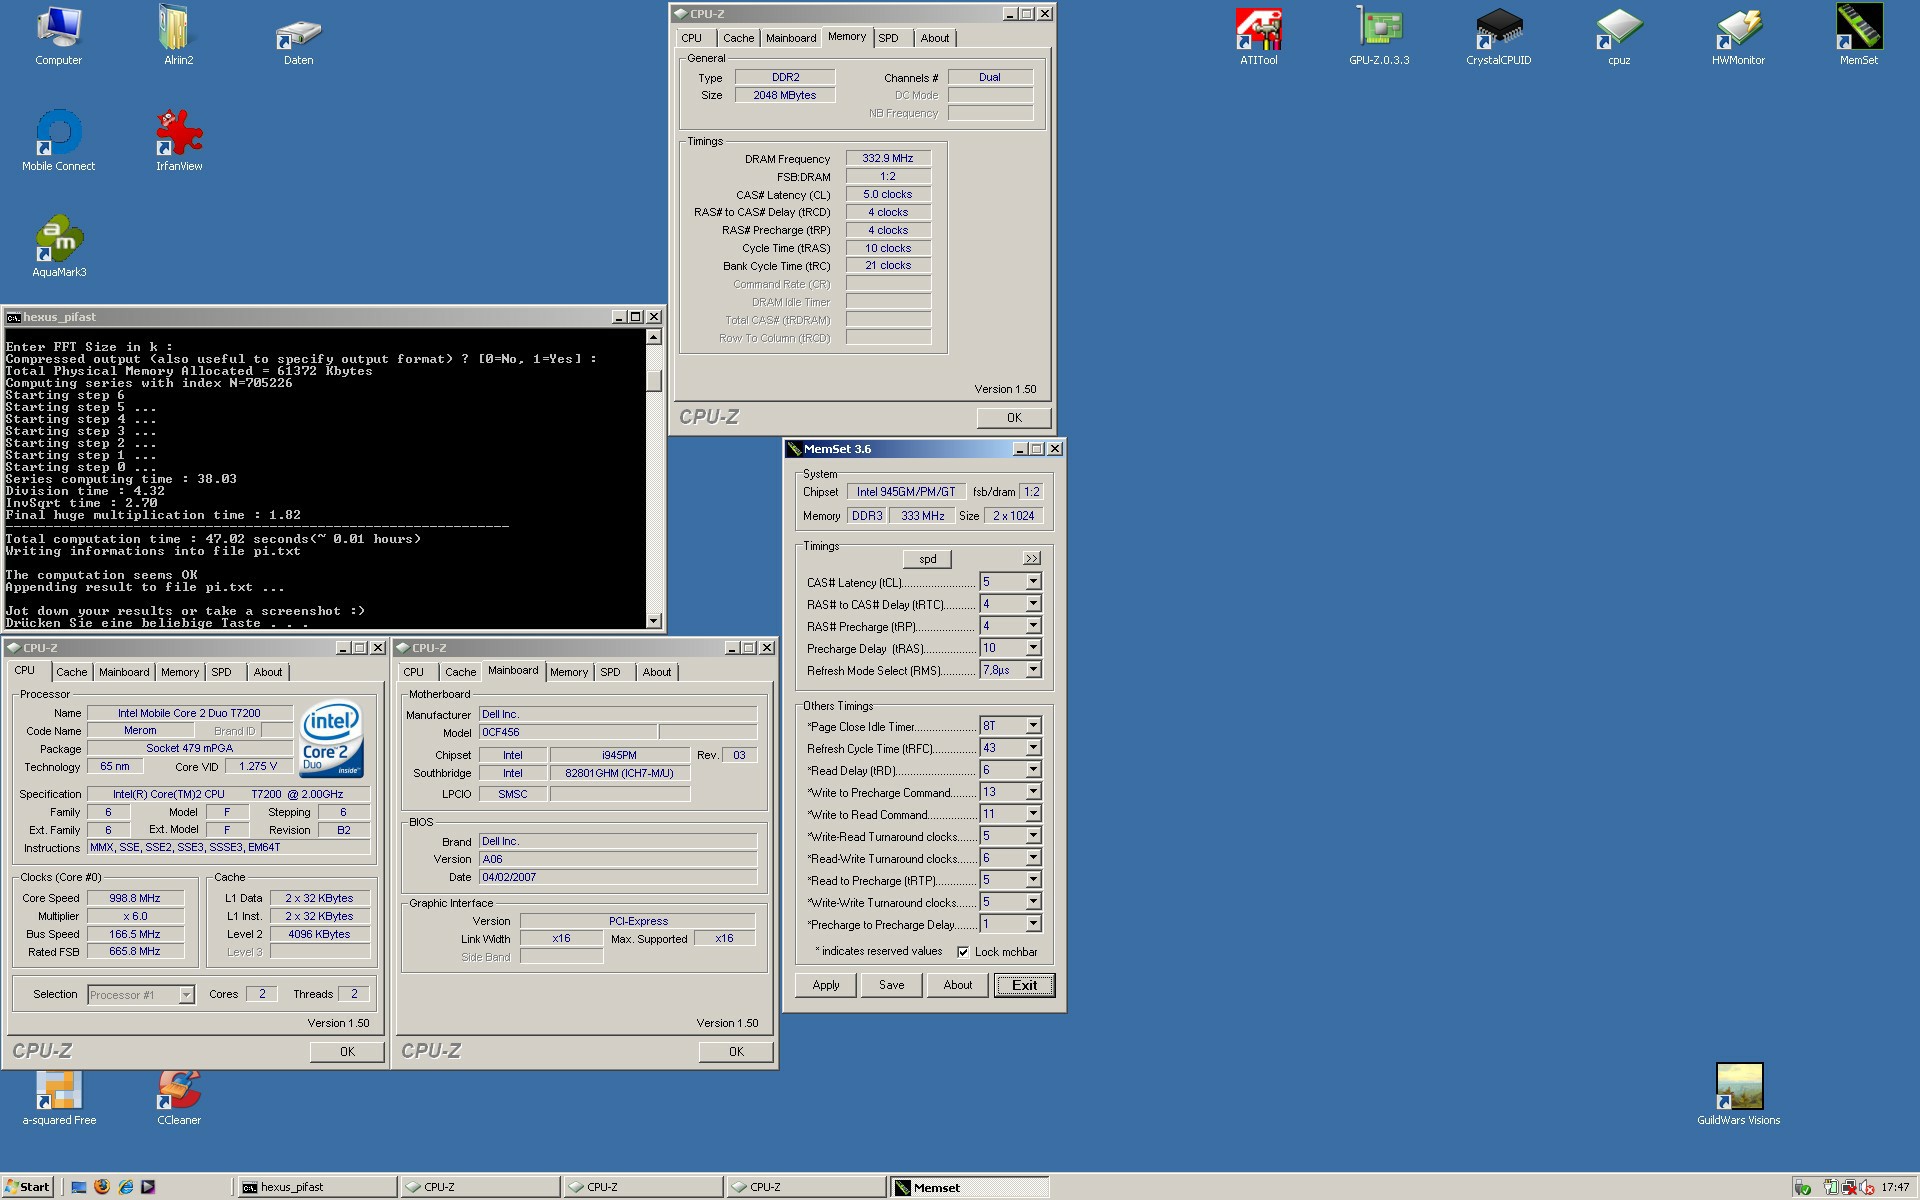The image size is (1920, 1200).
Task: Open HWMonitor desktop shortcut
Action: click(1739, 35)
